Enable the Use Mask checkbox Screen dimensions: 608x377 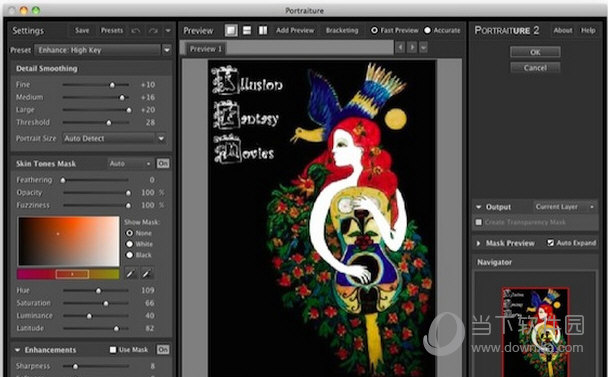[x=113, y=350]
